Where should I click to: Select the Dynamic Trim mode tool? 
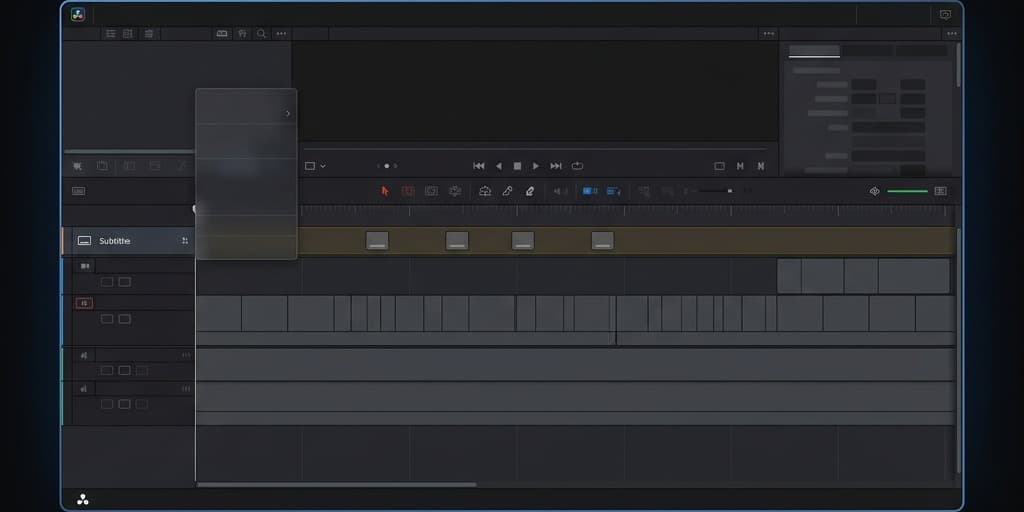tap(431, 191)
